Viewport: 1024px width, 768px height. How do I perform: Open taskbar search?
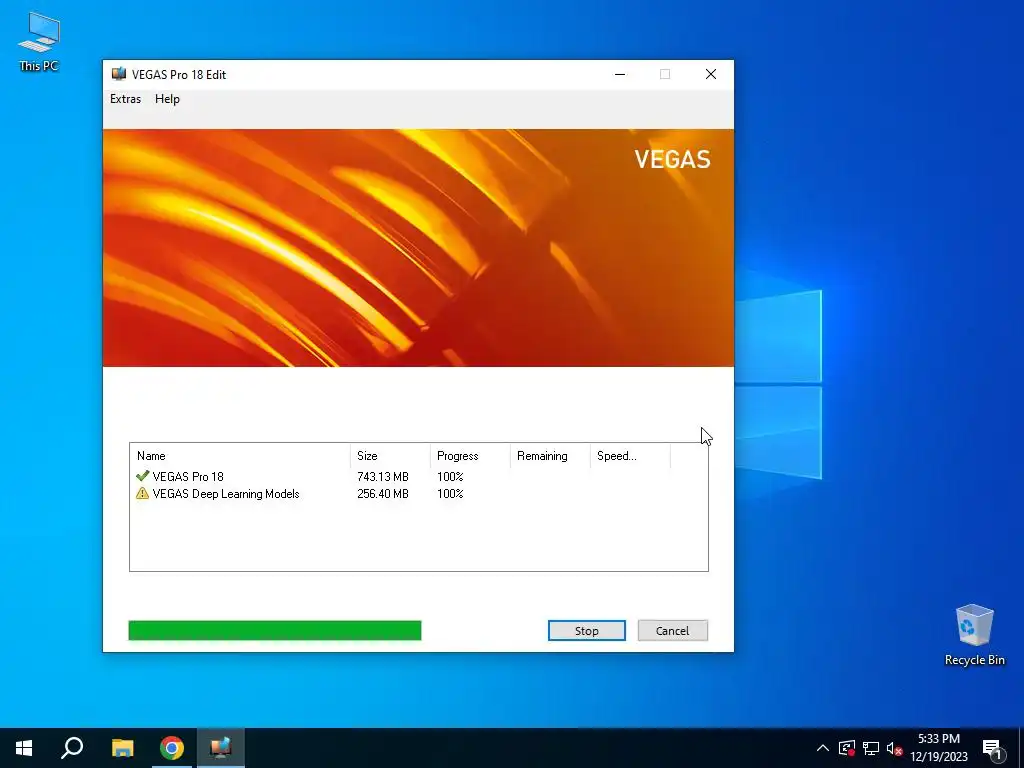72,748
